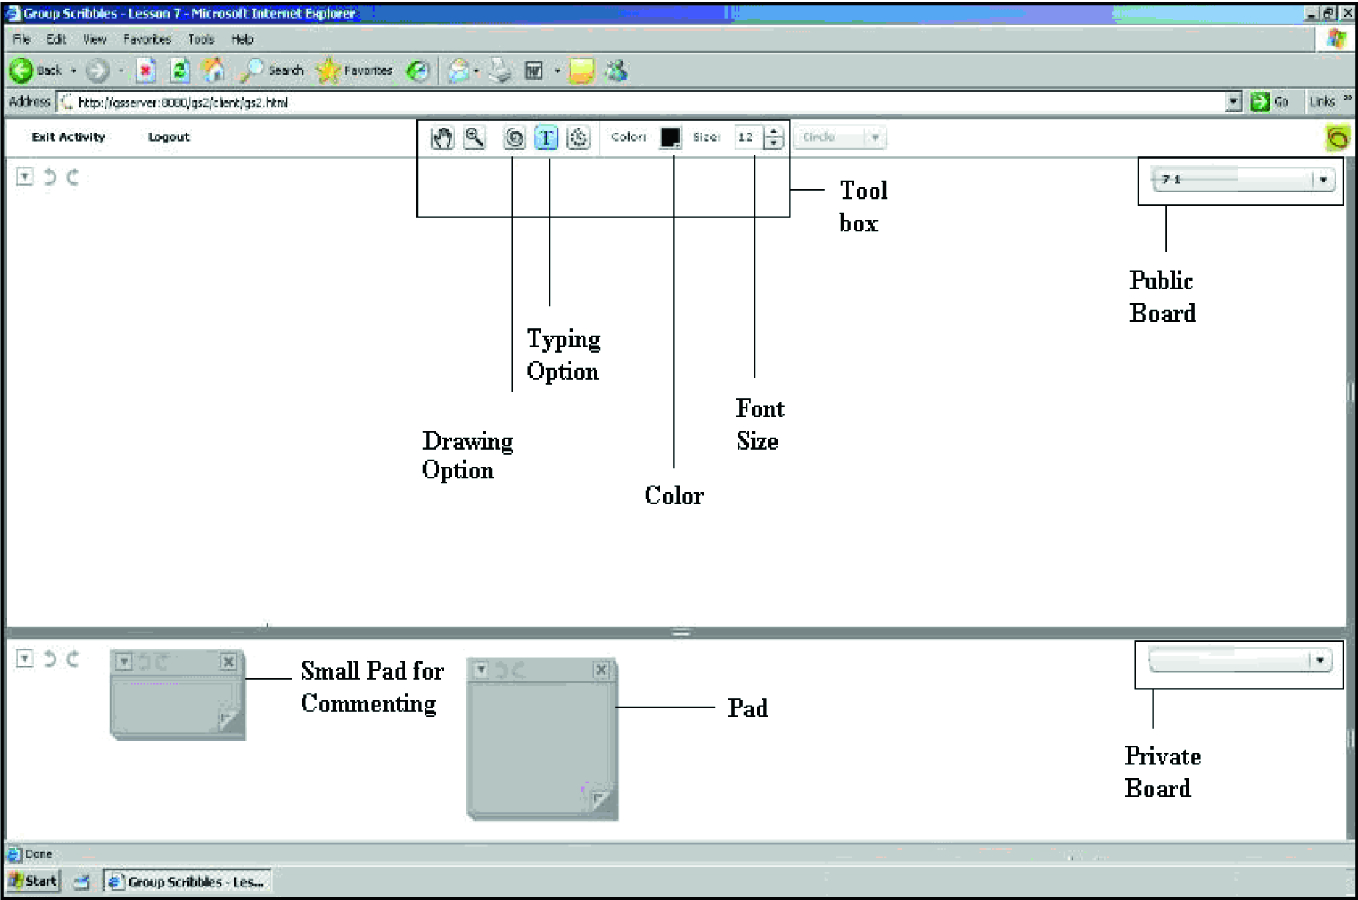Activate the text typing tool
The image size is (1358, 900).
point(546,138)
